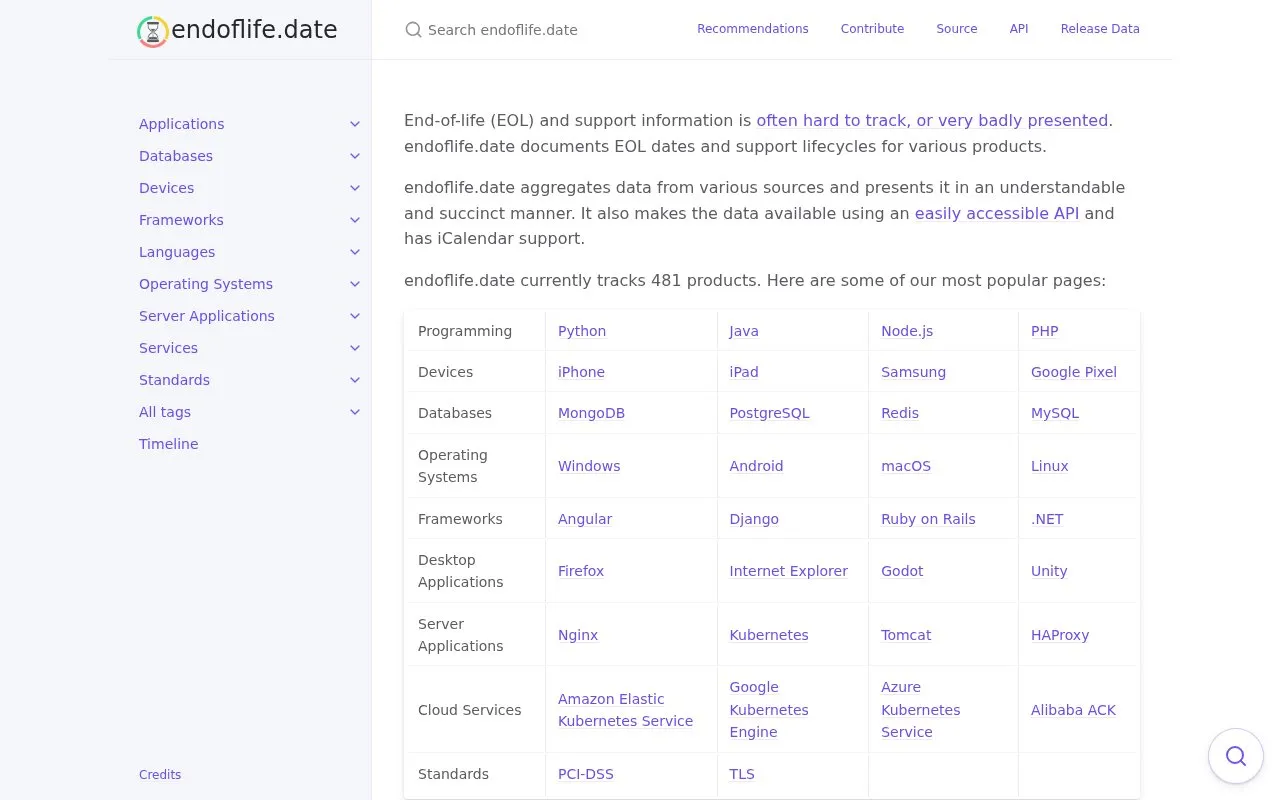The height and width of the screenshot is (800, 1280).
Task: Expand the Frameworks category chevron
Action: [x=355, y=220]
